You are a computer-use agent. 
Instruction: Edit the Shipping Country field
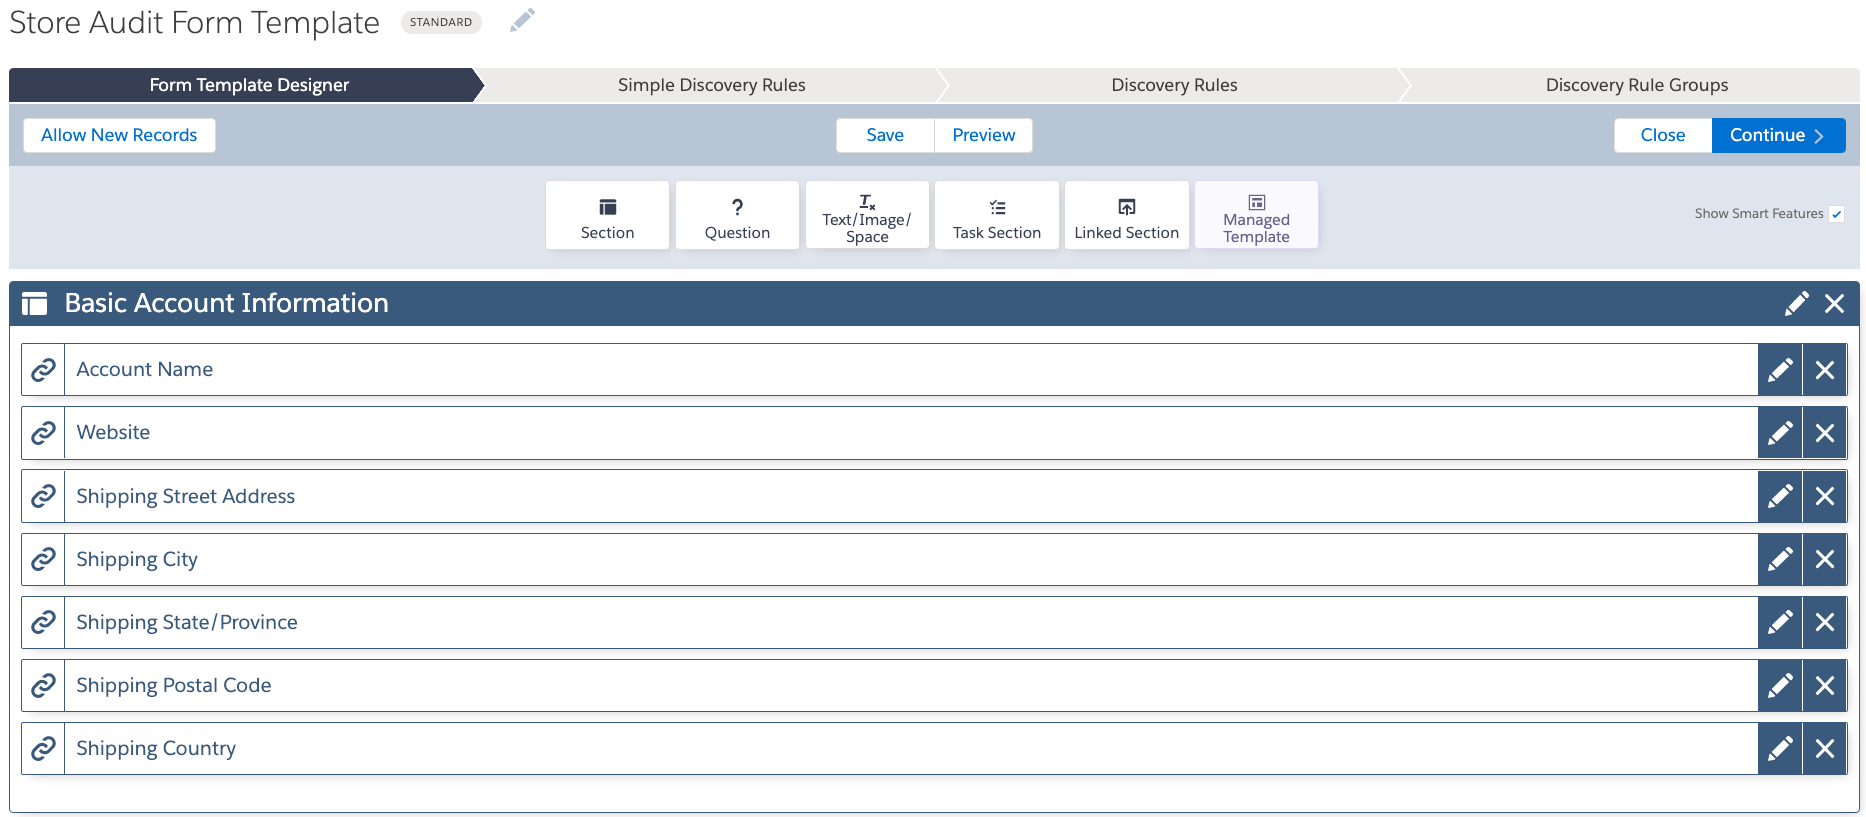click(x=1780, y=748)
